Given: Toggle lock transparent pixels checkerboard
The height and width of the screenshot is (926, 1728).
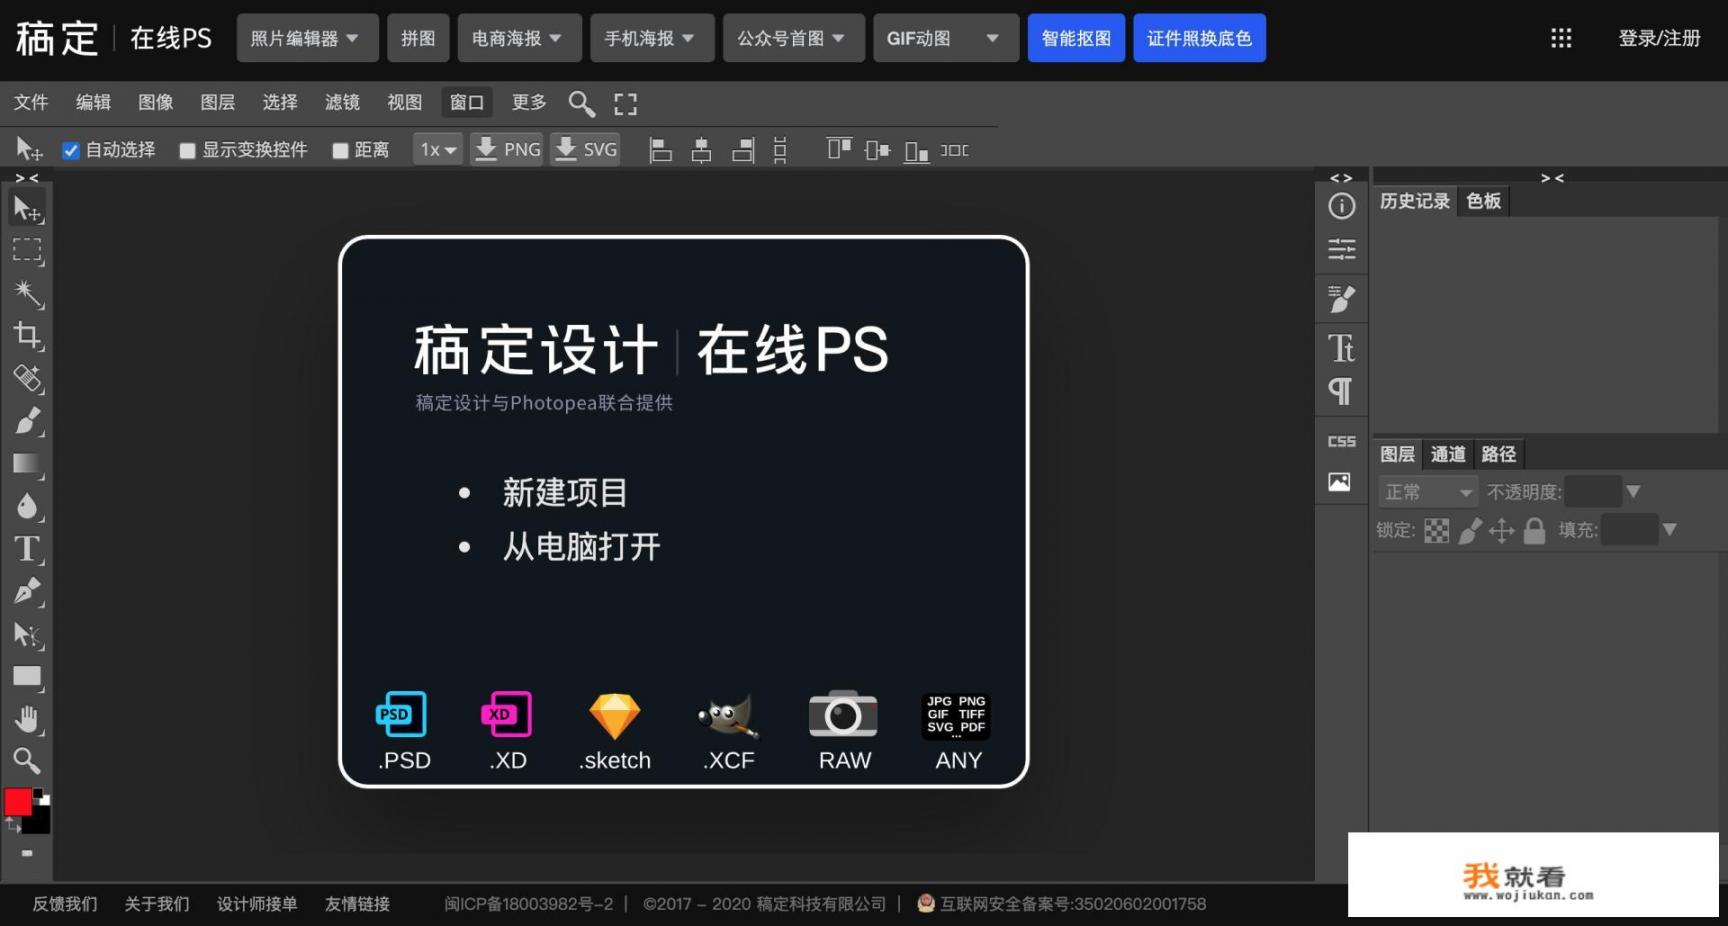Looking at the screenshot, I should (x=1436, y=531).
